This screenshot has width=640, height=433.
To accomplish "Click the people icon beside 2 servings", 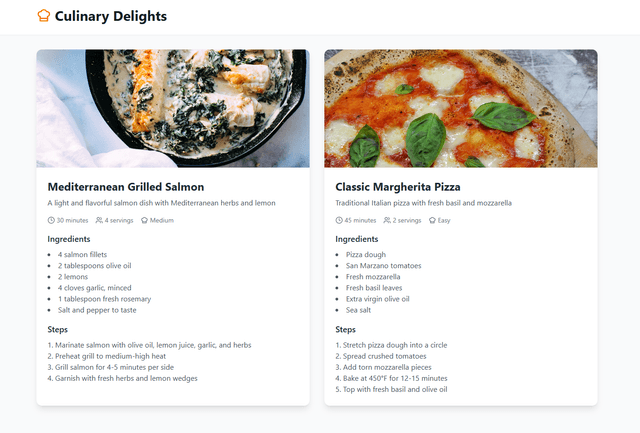I will (x=387, y=220).
